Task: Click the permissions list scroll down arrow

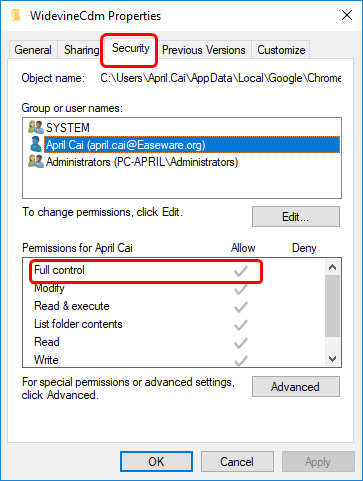Action: click(x=332, y=359)
